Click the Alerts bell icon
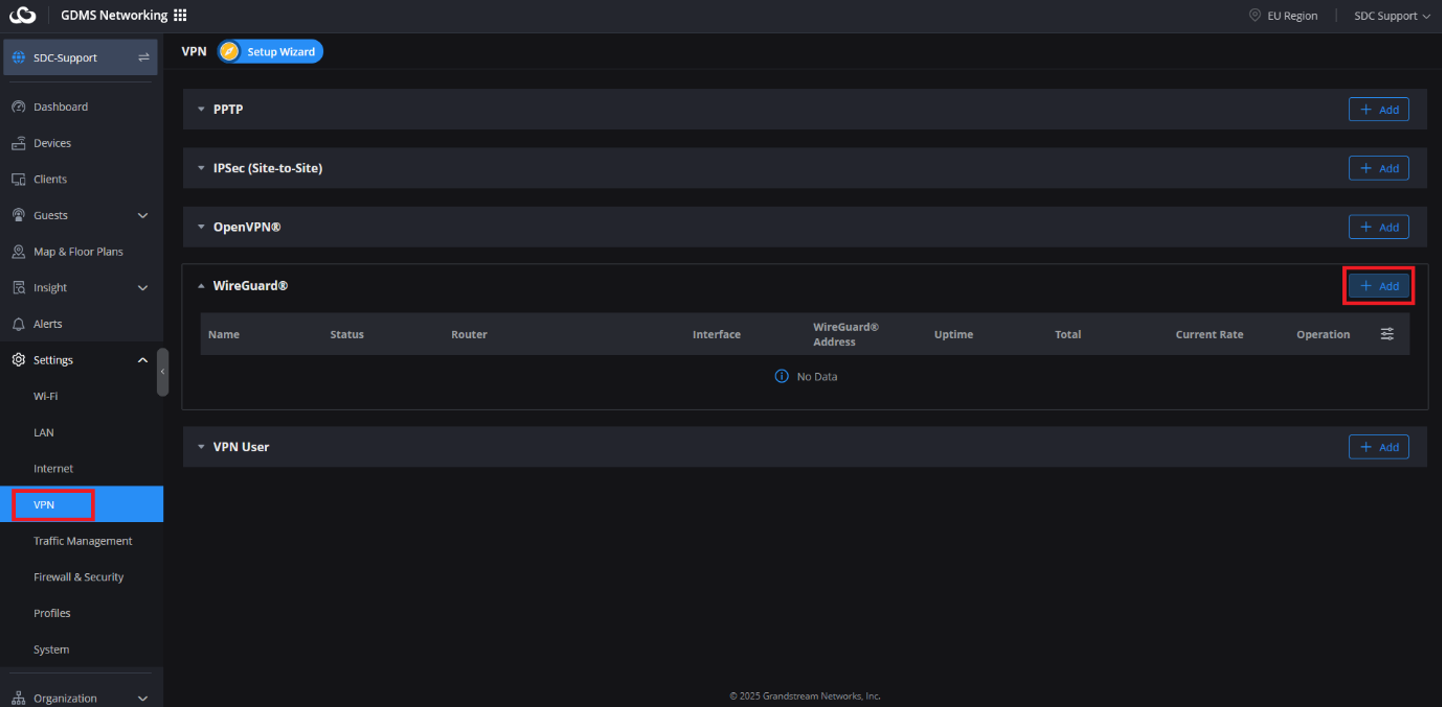The width and height of the screenshot is (1442, 707). pyautogui.click(x=18, y=324)
